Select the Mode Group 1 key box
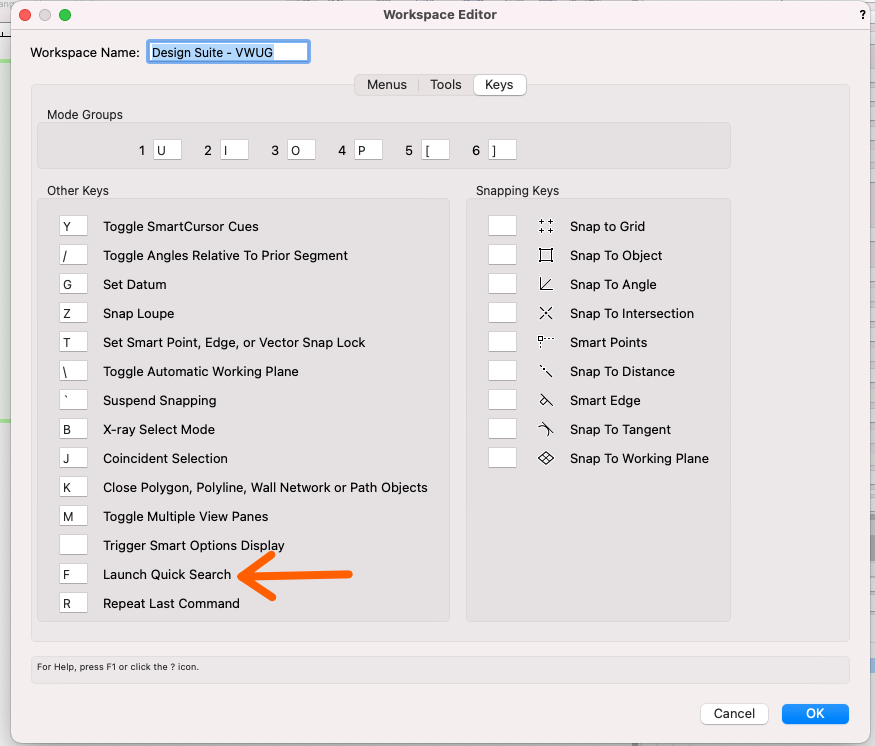The image size is (875, 746). (167, 149)
